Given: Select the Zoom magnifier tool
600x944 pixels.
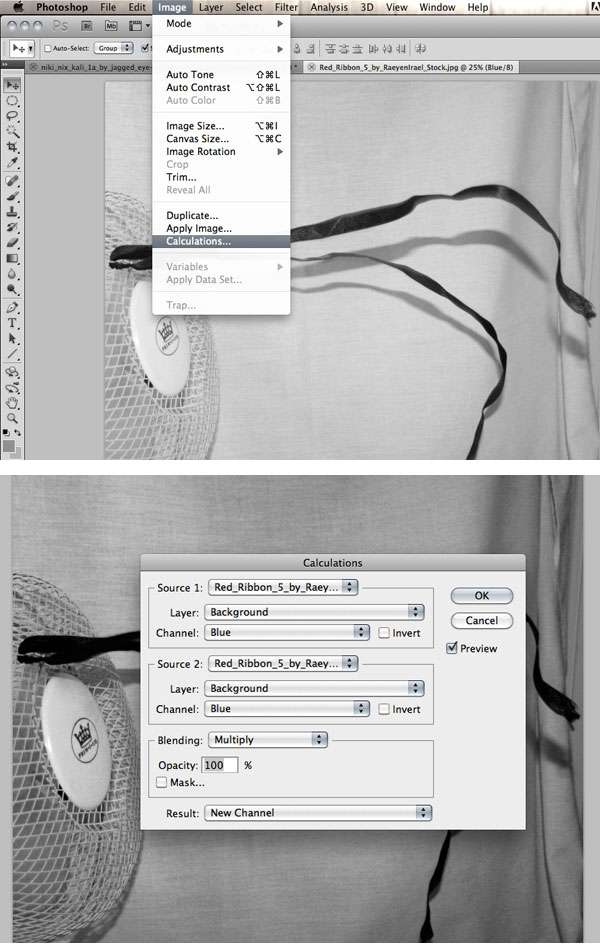Looking at the screenshot, I should pyautogui.click(x=13, y=417).
